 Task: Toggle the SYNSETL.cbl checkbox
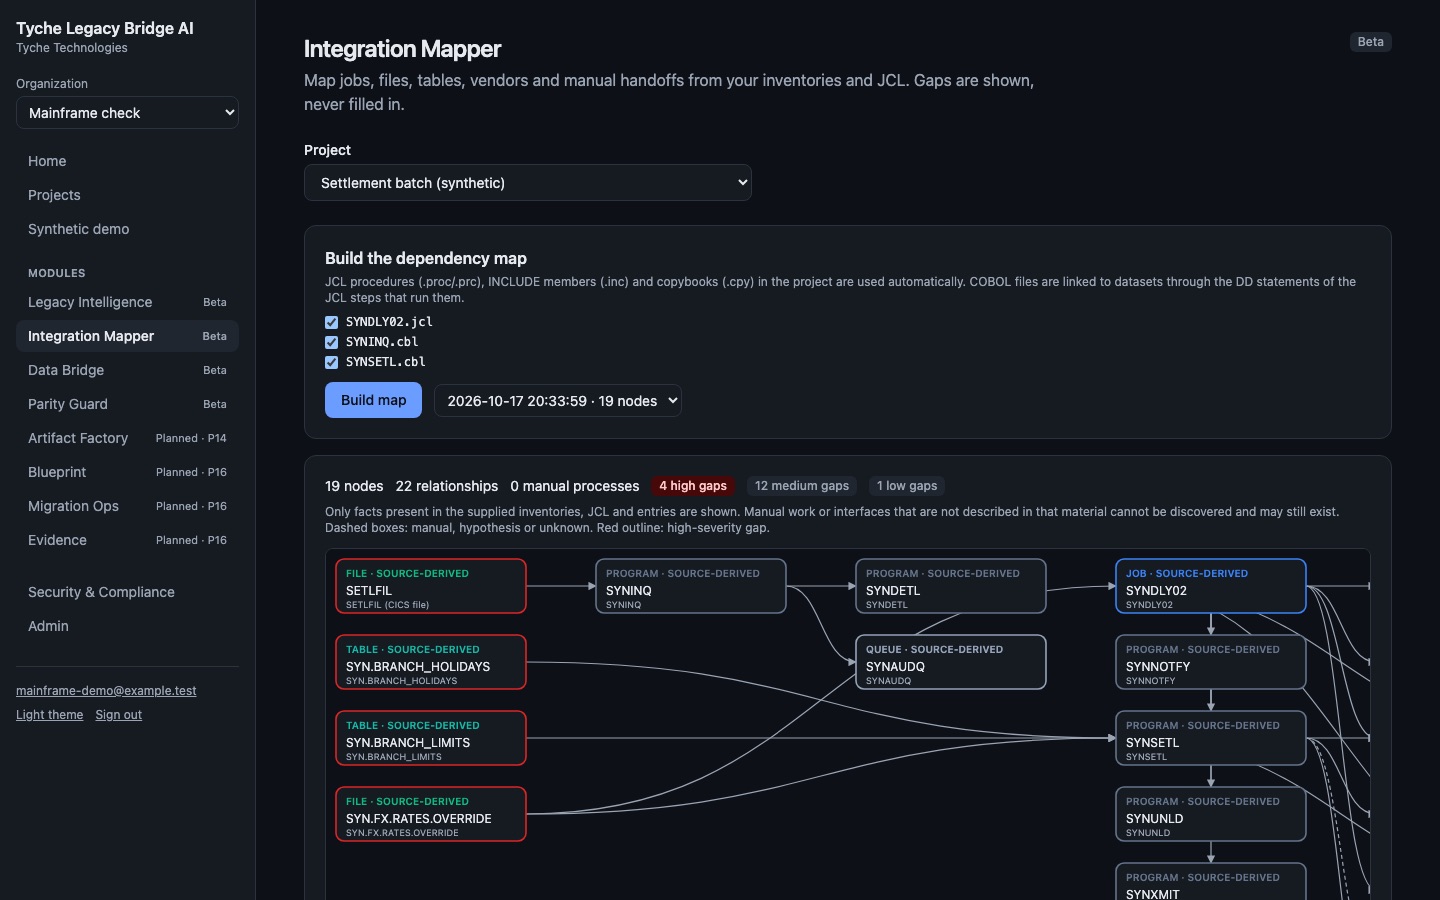331,362
